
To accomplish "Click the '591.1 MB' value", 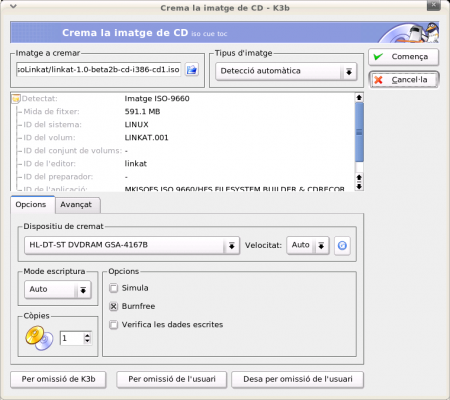I will tap(142, 112).
